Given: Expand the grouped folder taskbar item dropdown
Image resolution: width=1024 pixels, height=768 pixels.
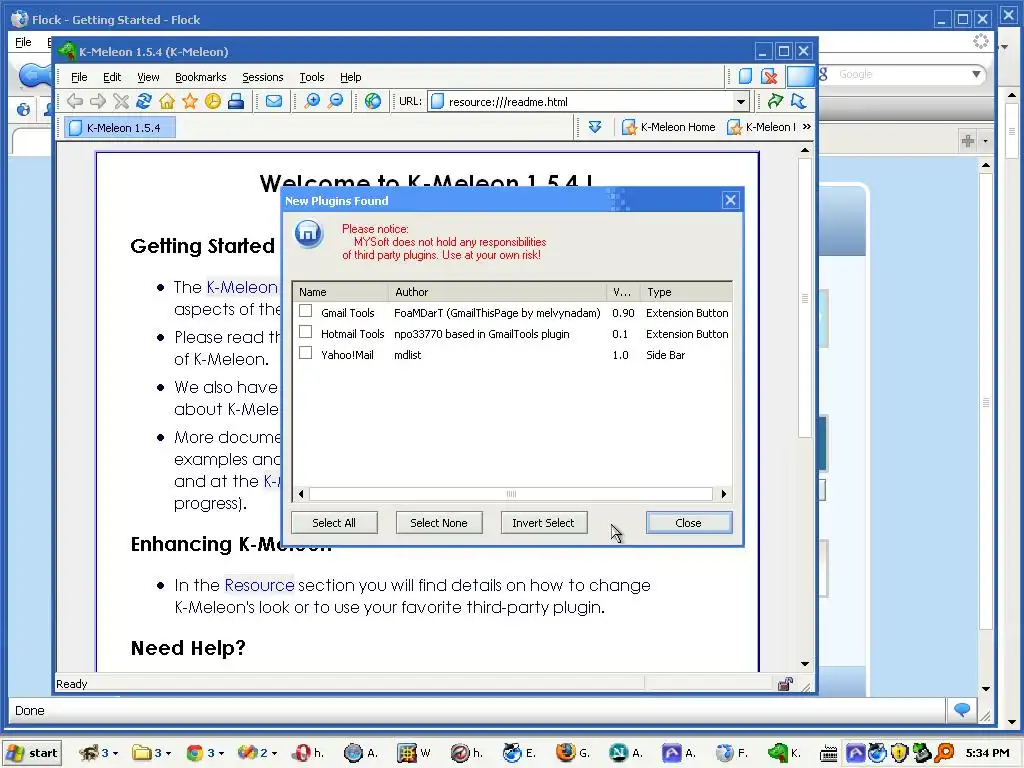Looking at the screenshot, I should tap(168, 754).
